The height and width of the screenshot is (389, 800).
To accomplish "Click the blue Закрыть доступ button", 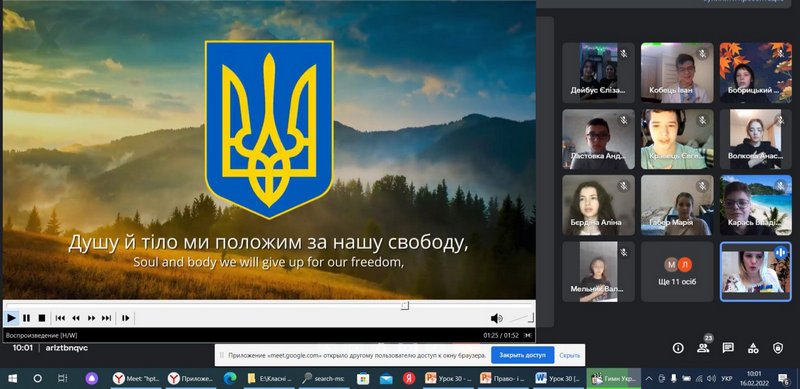I will [x=522, y=355].
